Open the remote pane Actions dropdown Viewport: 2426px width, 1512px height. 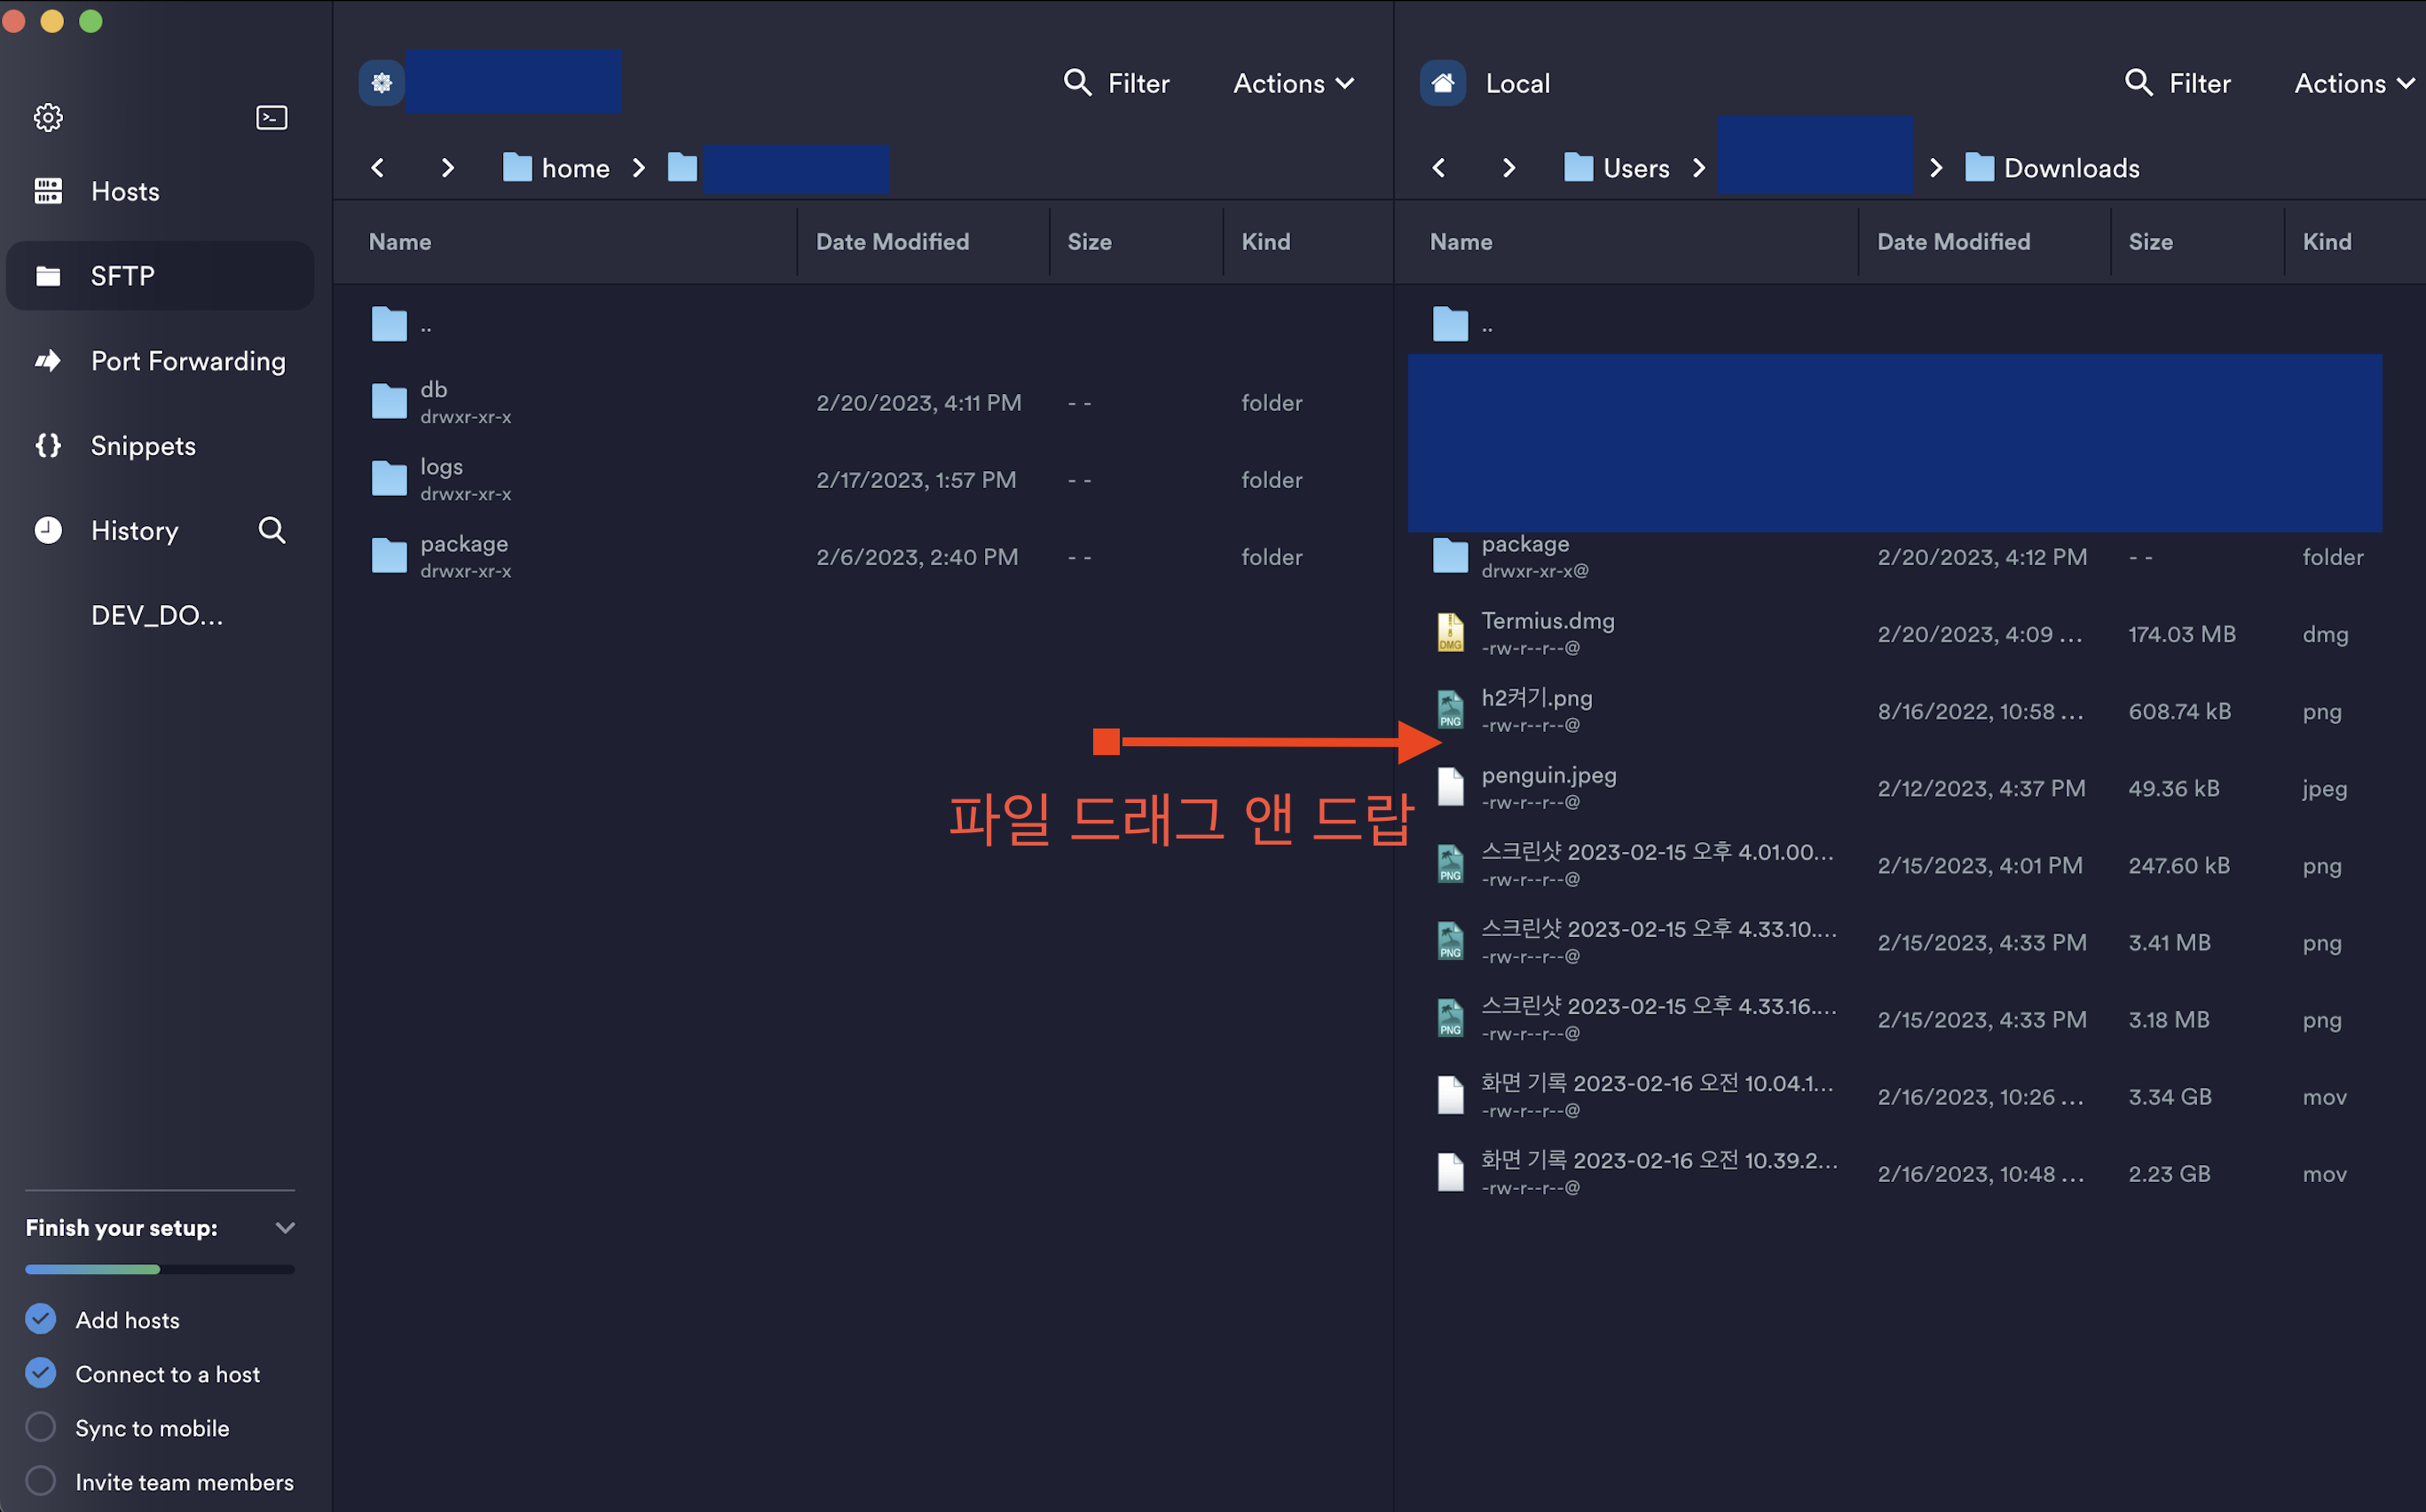tap(1293, 83)
